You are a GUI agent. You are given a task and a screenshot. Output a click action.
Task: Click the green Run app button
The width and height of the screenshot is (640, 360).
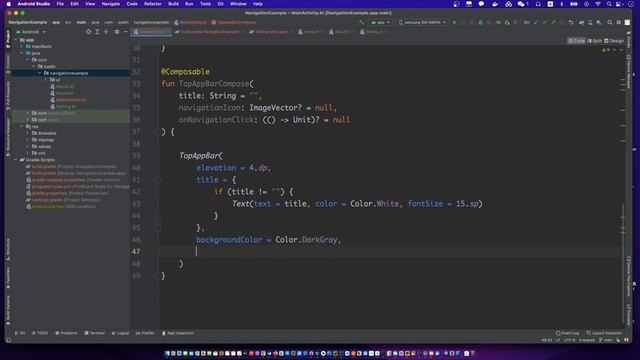coord(454,22)
